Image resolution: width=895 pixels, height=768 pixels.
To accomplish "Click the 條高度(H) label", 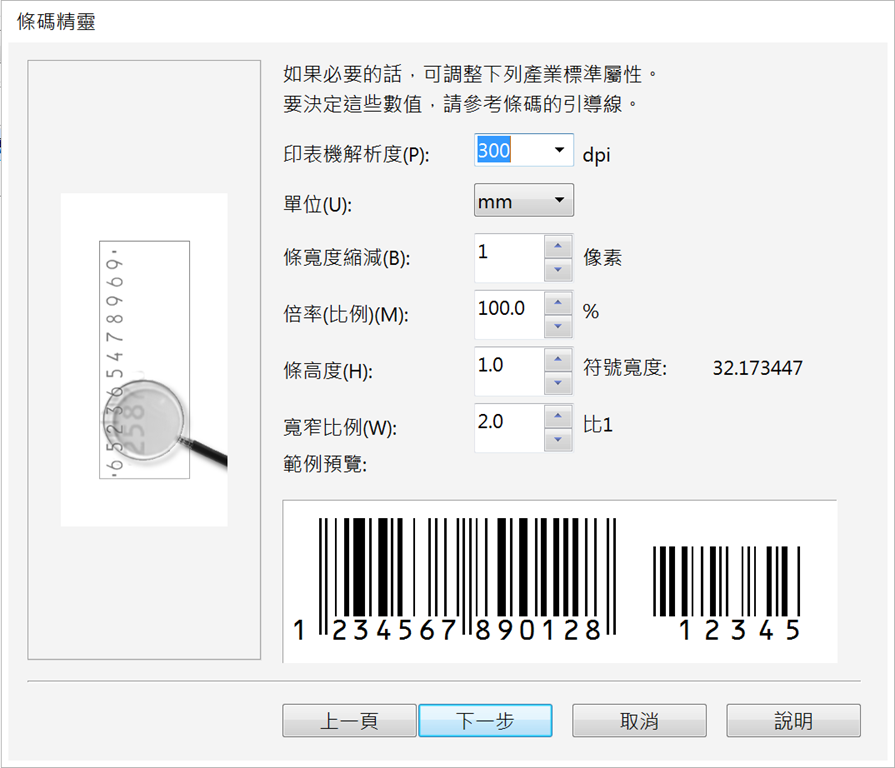I will 328,371.
